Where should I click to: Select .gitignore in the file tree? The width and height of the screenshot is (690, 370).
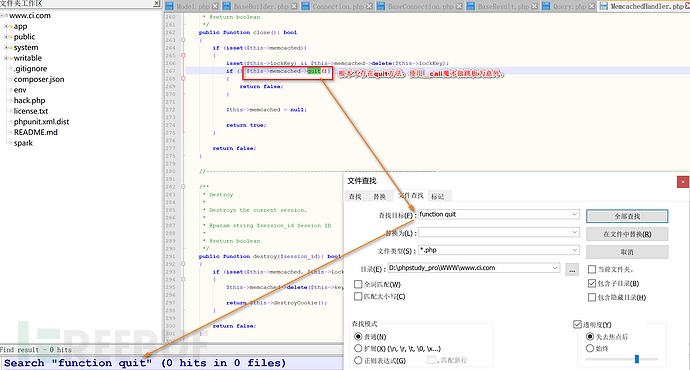tap(30, 69)
